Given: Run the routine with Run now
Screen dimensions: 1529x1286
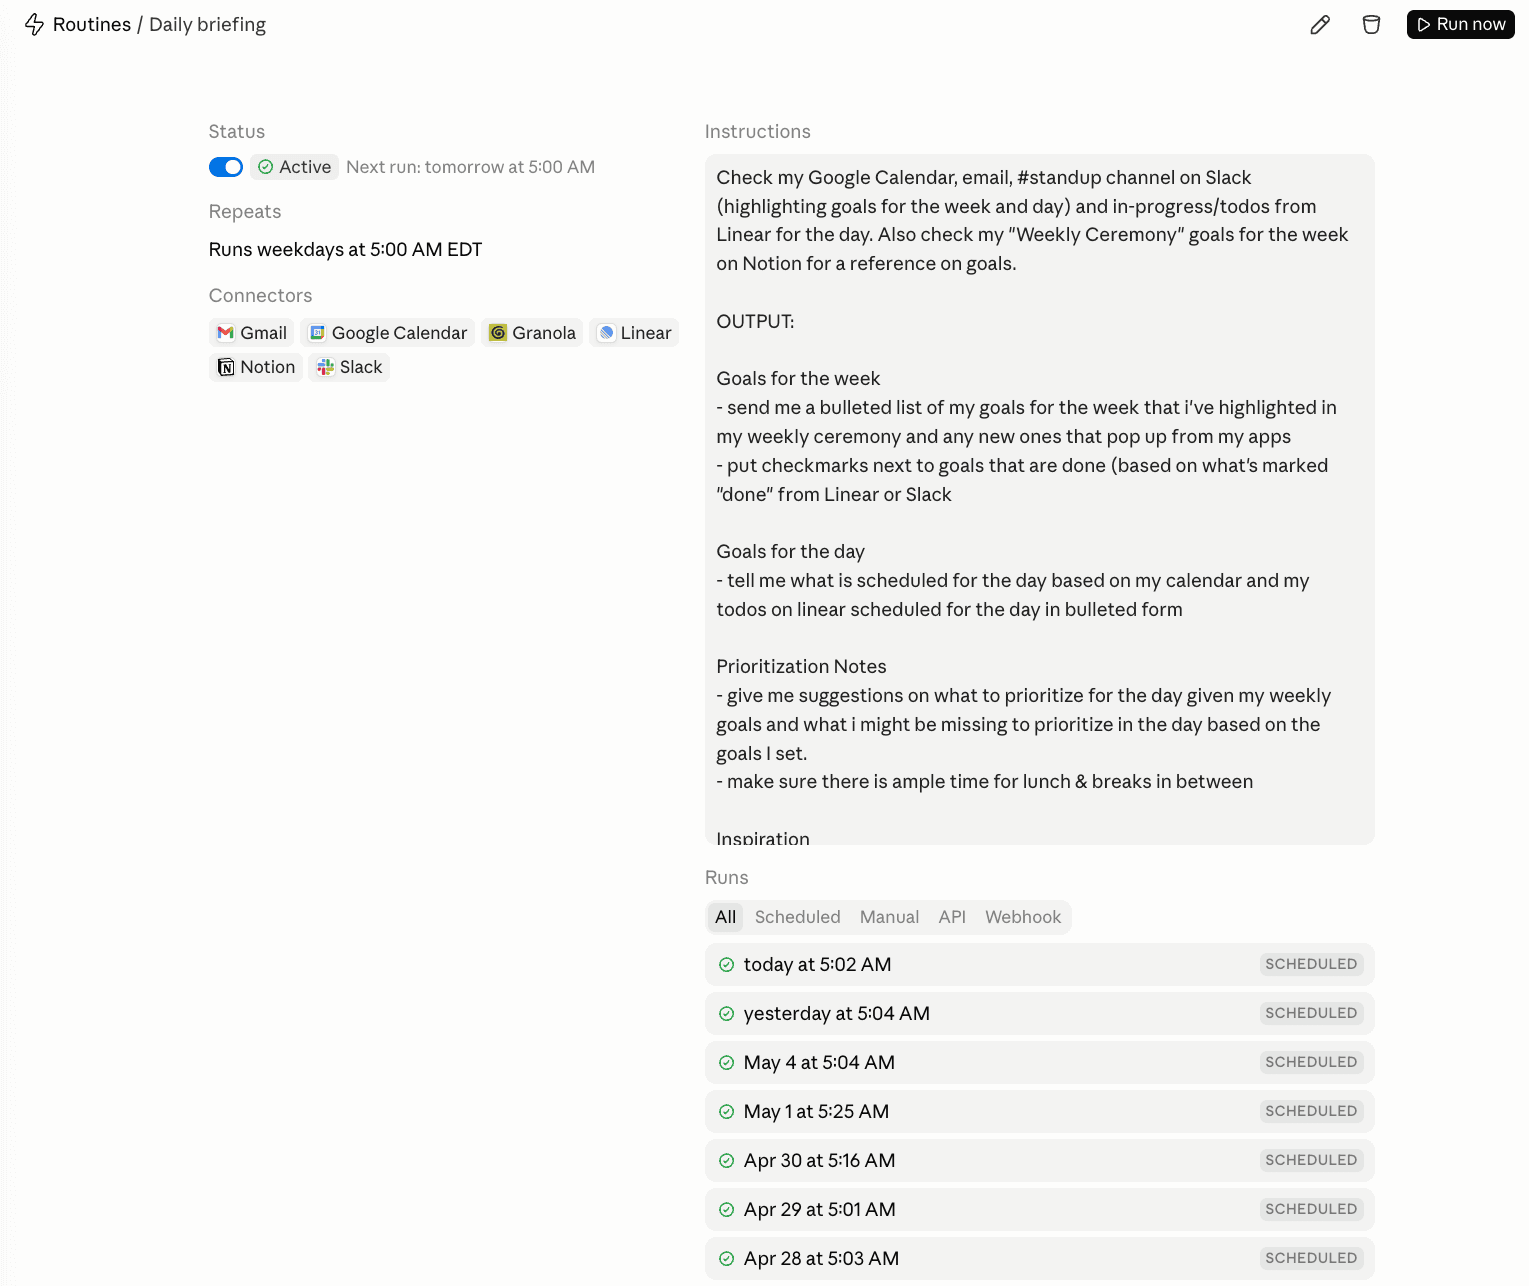Looking at the screenshot, I should [1460, 24].
